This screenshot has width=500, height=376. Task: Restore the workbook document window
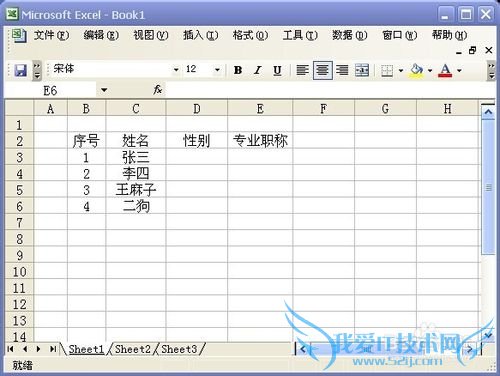pos(472,51)
